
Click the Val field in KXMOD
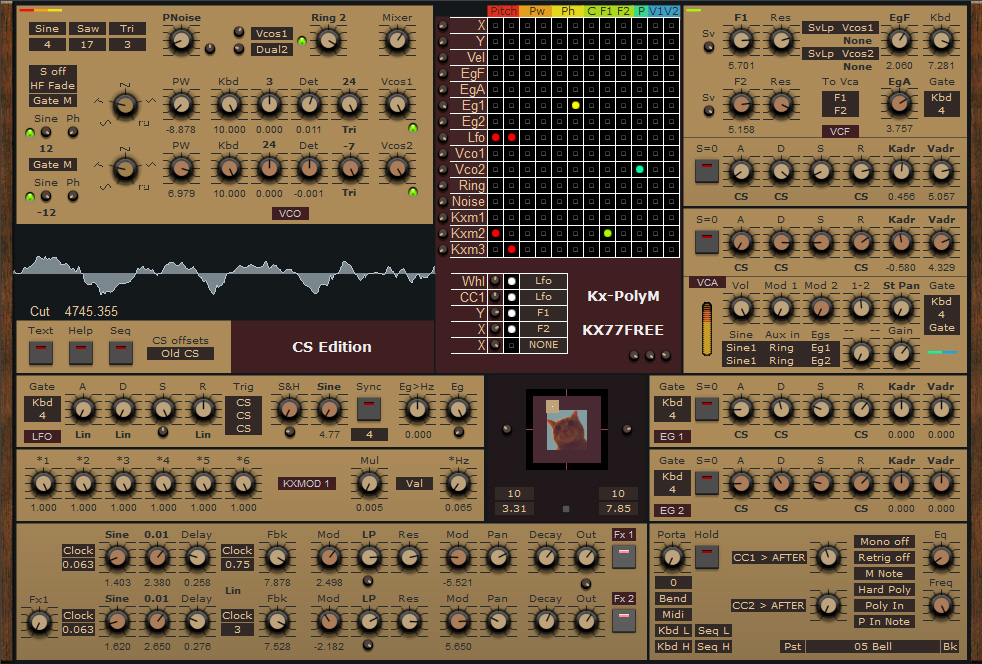click(x=414, y=484)
